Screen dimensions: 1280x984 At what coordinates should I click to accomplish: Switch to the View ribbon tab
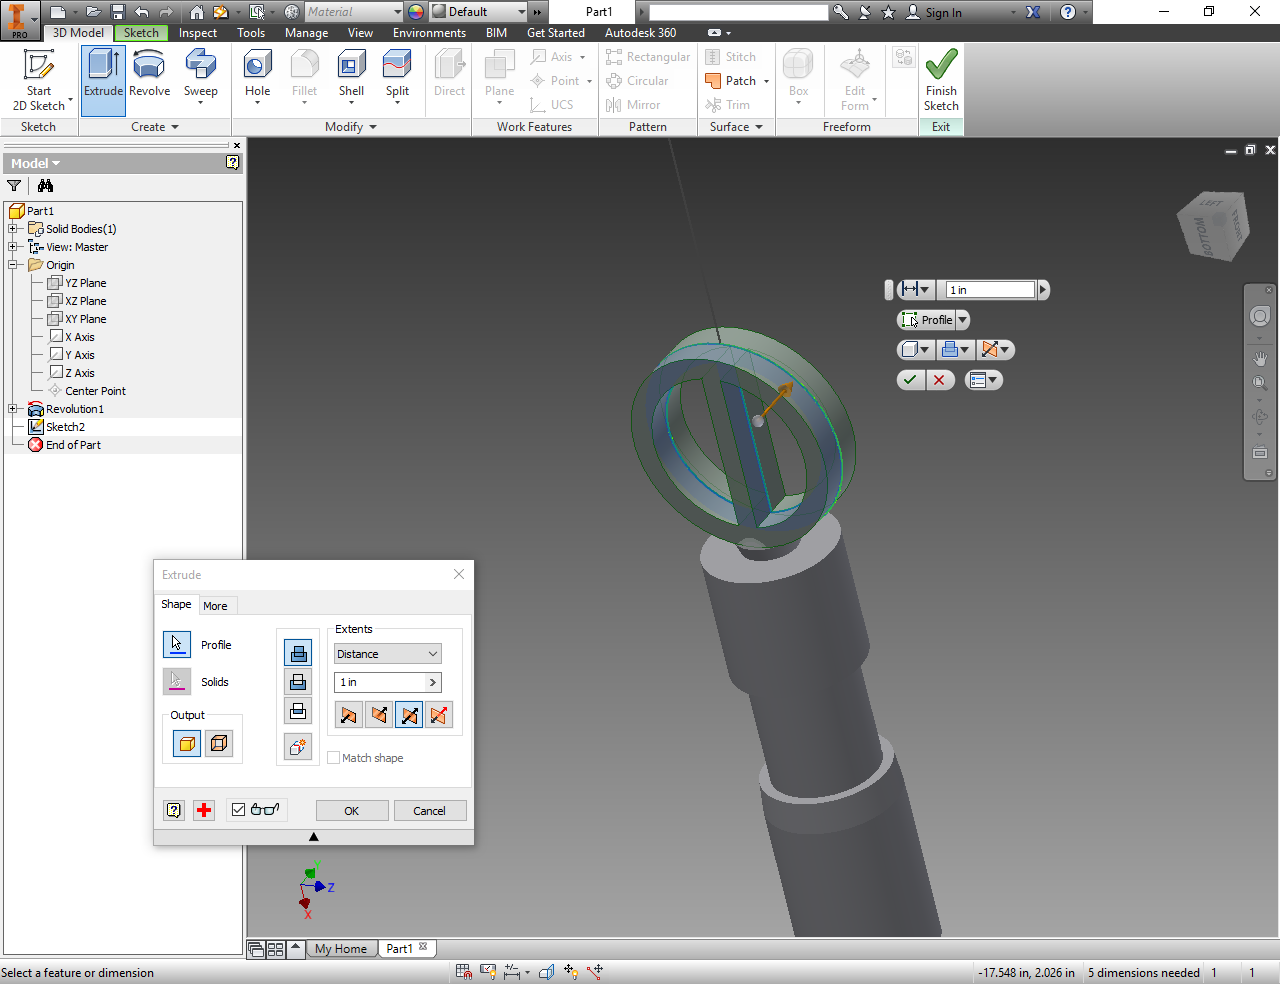[360, 33]
